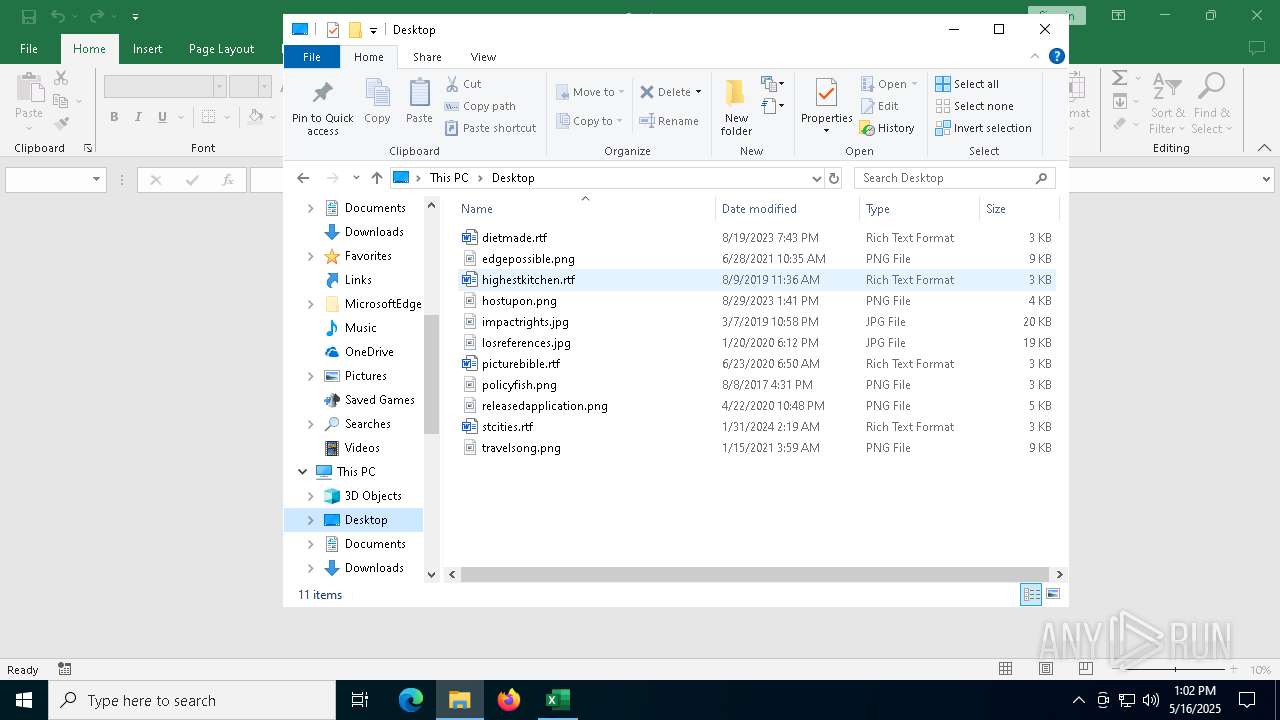Switch to large icons view
This screenshot has width=1280, height=720.
click(1052, 595)
